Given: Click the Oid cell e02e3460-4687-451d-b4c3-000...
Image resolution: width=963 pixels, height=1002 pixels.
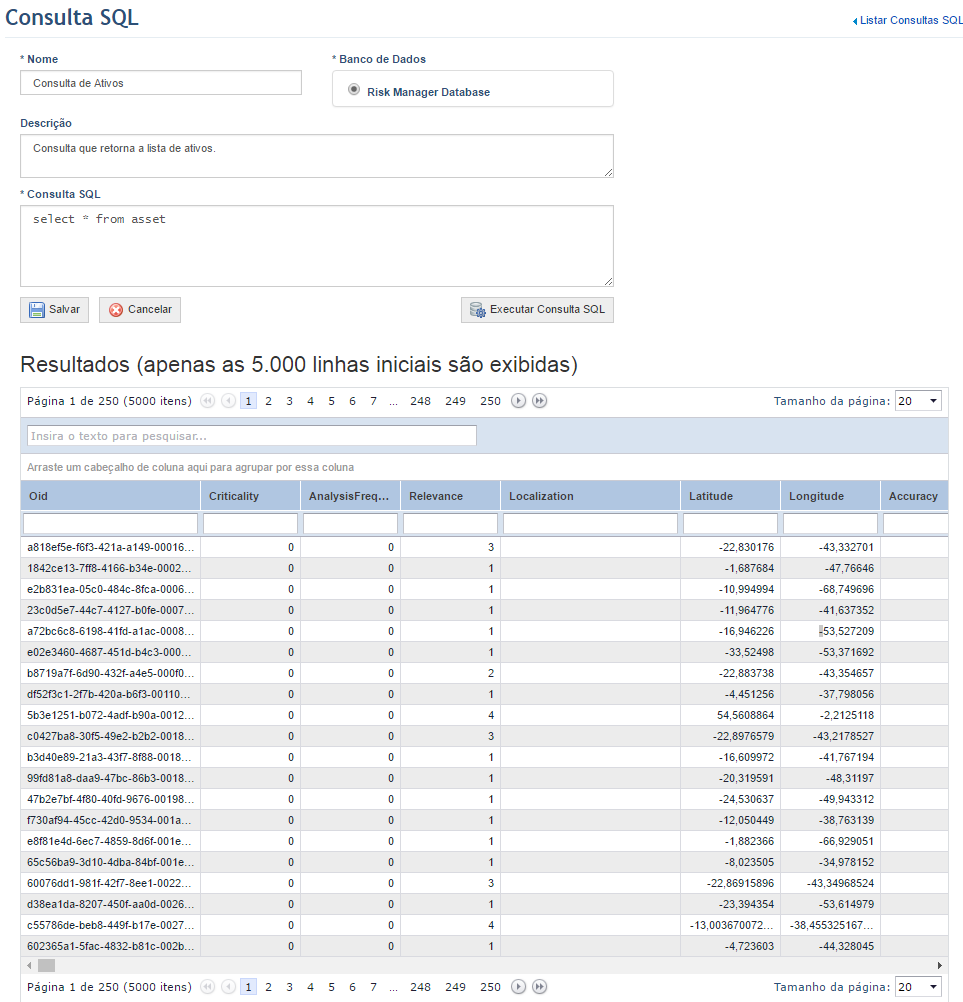Looking at the screenshot, I should [111, 652].
